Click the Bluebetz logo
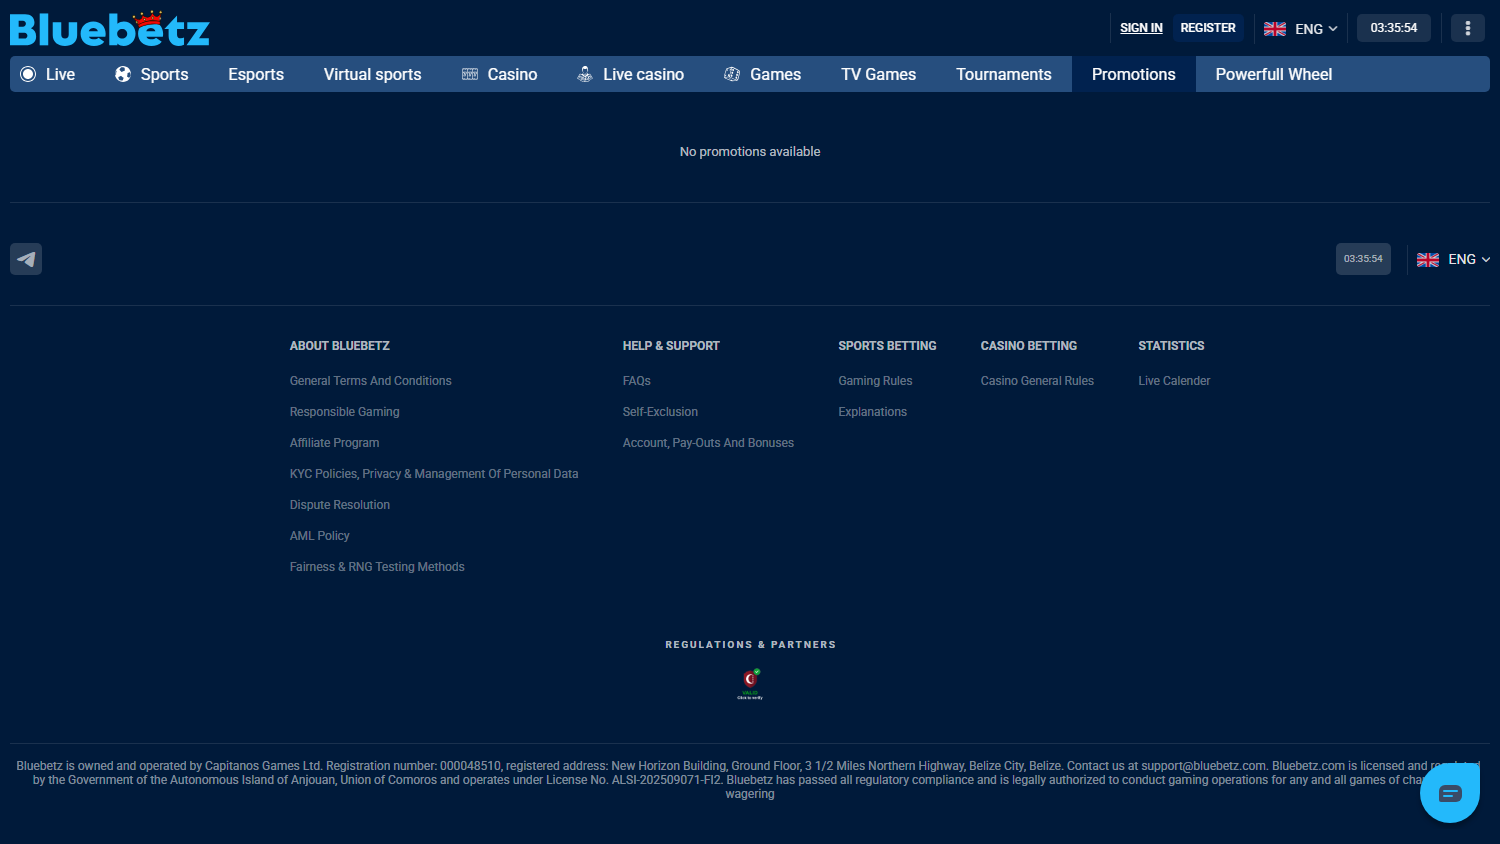Screen dimensions: 1500x844 (110, 29)
